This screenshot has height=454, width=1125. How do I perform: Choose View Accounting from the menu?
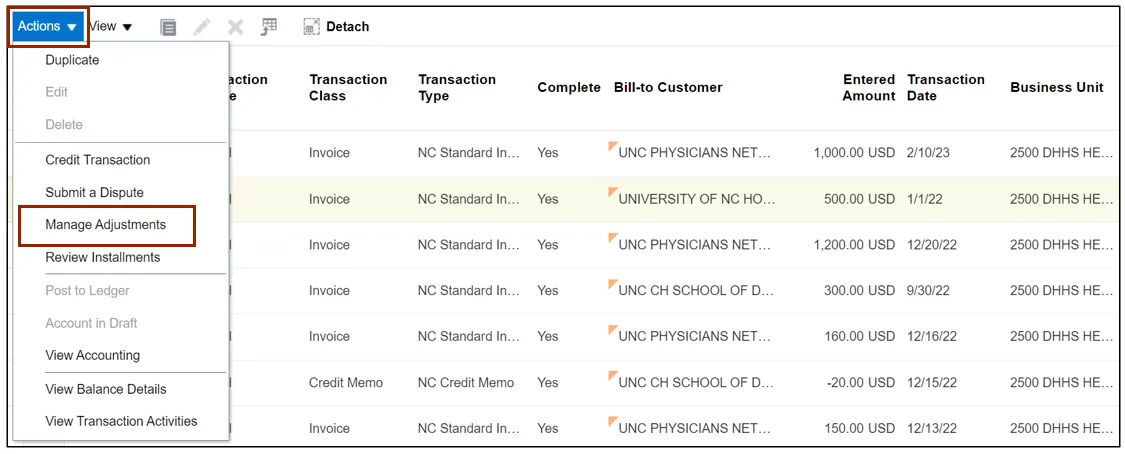(x=93, y=355)
